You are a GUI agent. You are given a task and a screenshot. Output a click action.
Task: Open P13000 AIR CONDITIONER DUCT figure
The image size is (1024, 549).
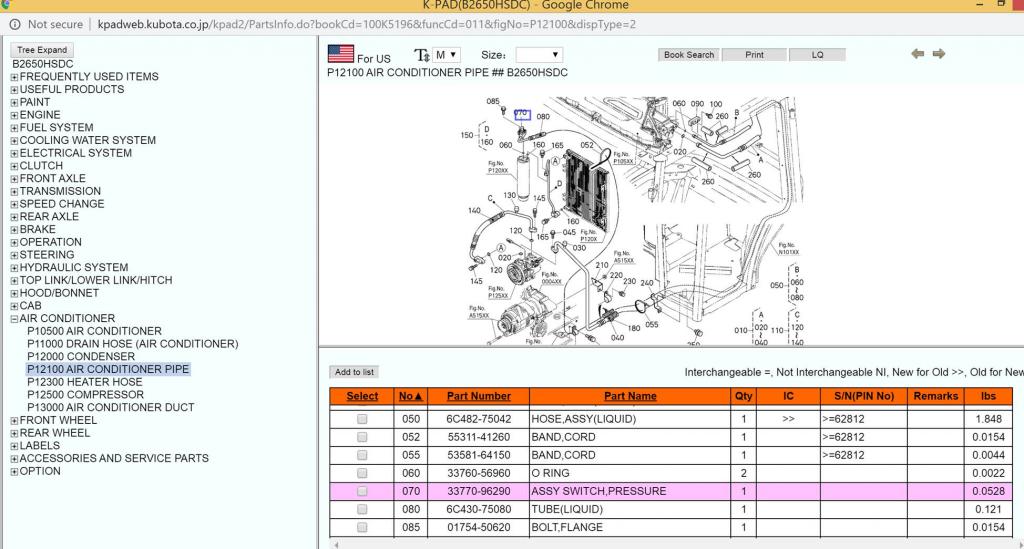click(x=110, y=407)
